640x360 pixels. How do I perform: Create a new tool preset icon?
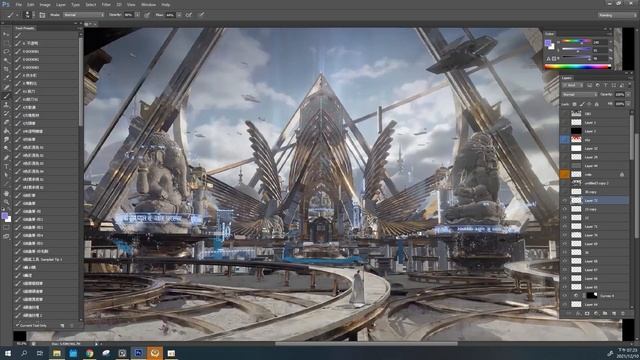tap(62, 326)
